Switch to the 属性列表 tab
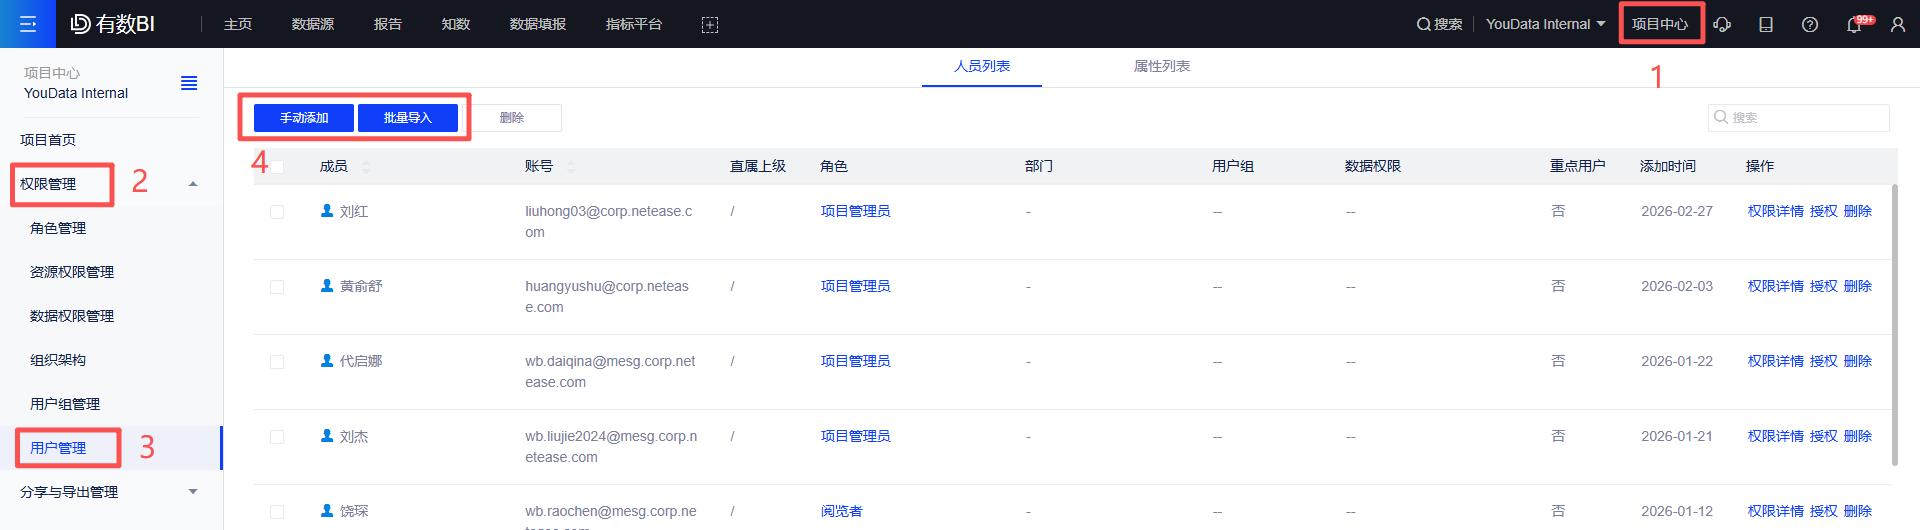Image resolution: width=1920 pixels, height=530 pixels. point(1162,66)
